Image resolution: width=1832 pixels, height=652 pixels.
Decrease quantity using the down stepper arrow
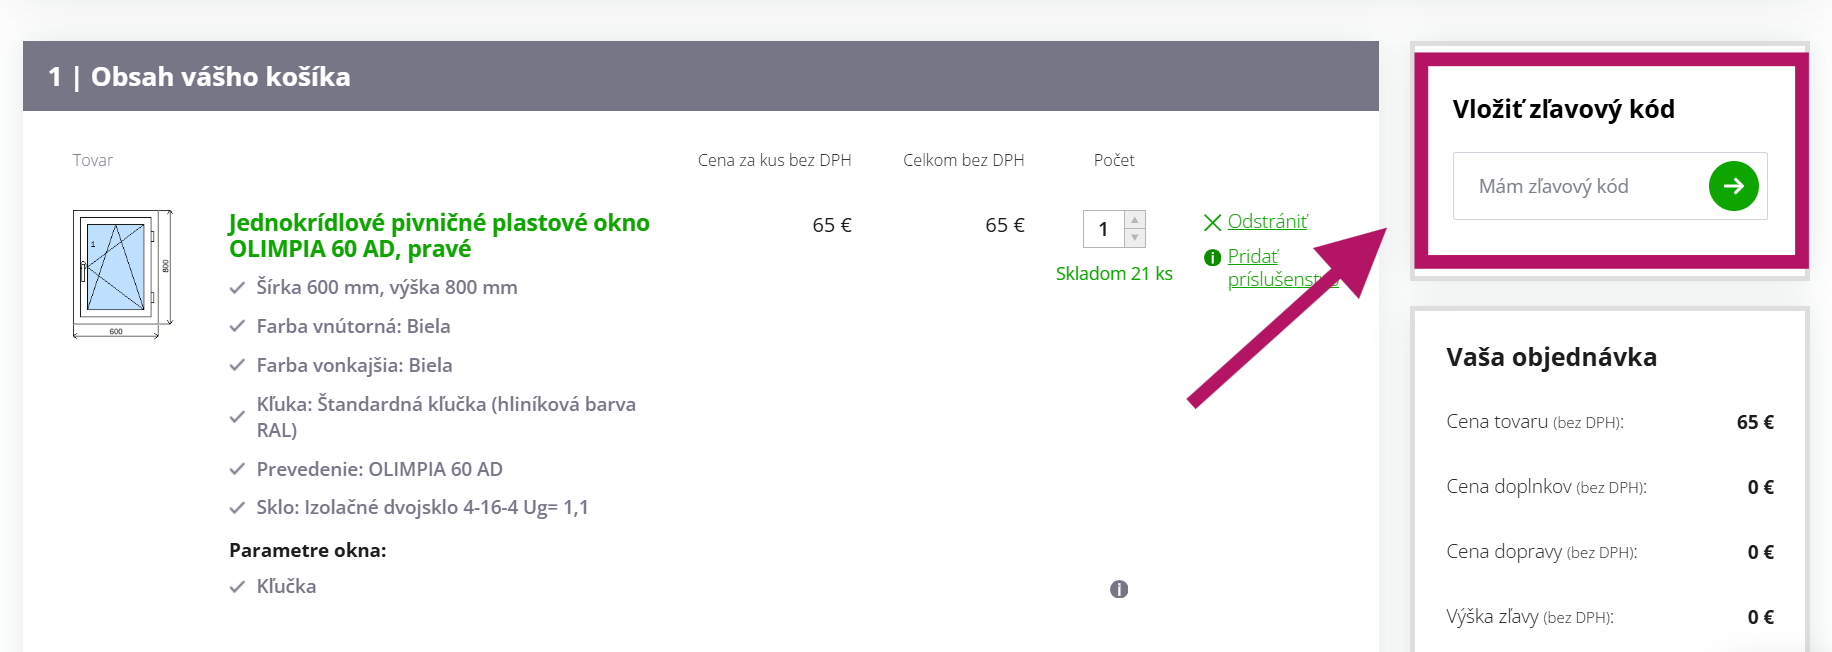1136,237
